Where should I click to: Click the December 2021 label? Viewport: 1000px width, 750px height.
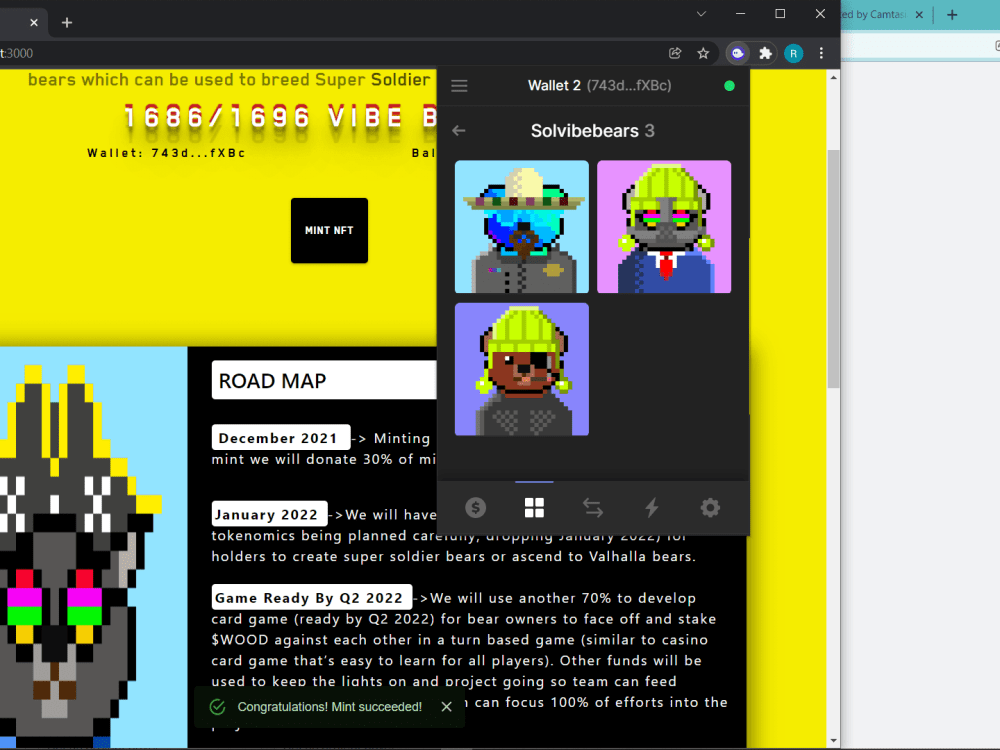point(281,438)
